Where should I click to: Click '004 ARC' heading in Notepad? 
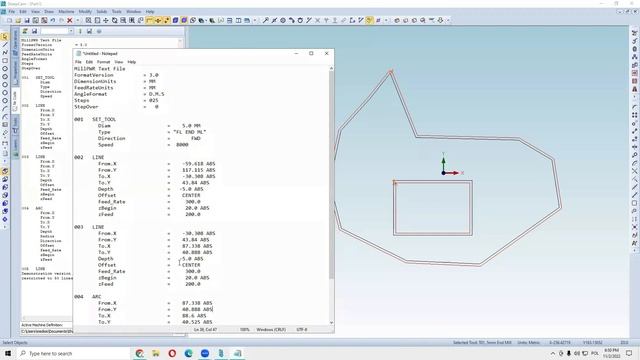click(x=87, y=297)
